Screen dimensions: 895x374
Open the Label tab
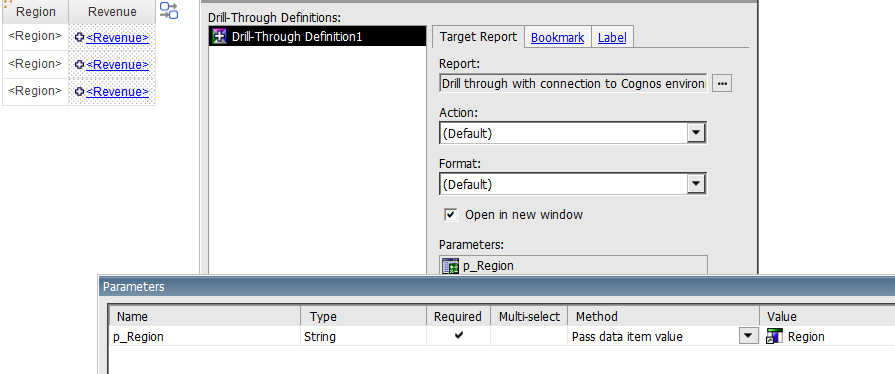[612, 38]
